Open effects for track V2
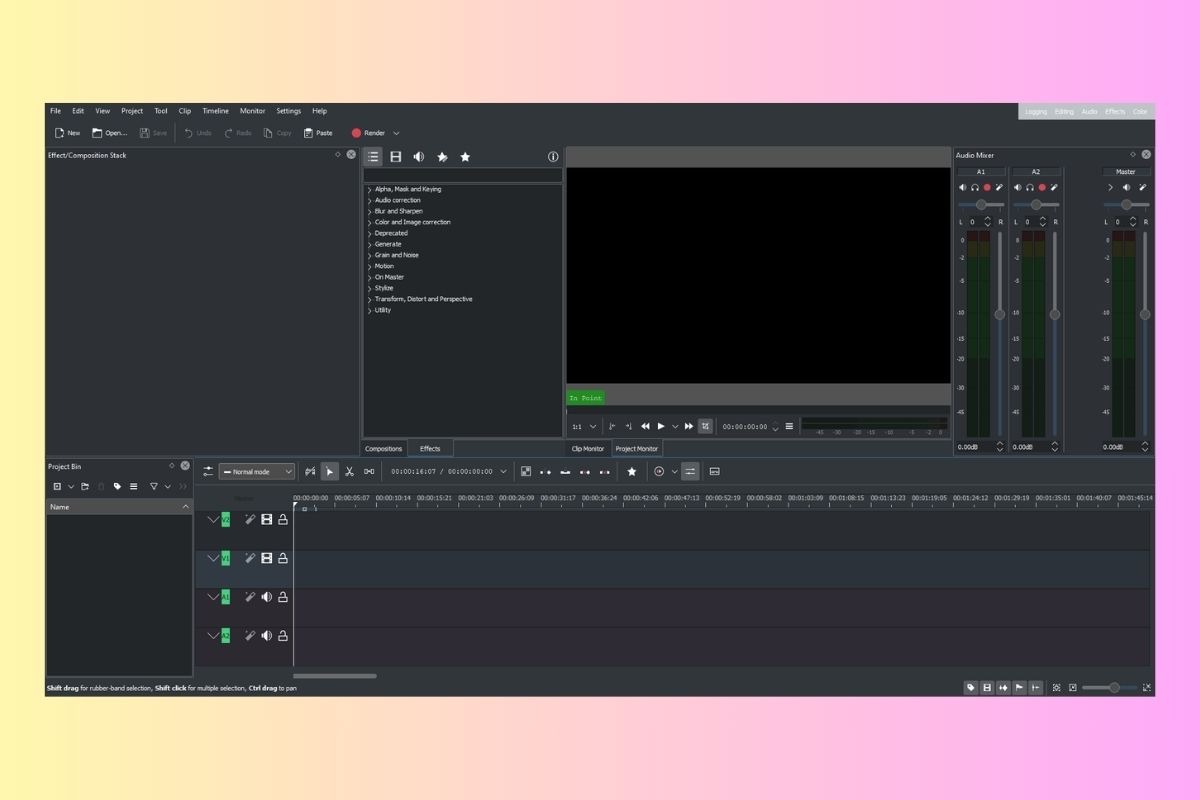 tap(250, 519)
